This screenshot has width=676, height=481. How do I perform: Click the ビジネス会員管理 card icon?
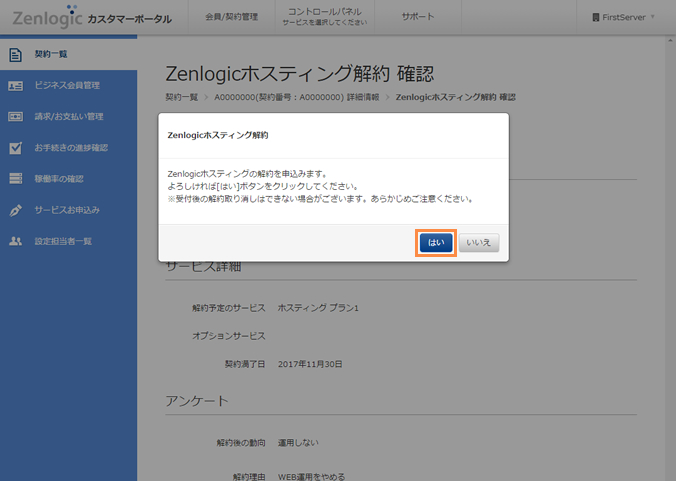click(15, 85)
